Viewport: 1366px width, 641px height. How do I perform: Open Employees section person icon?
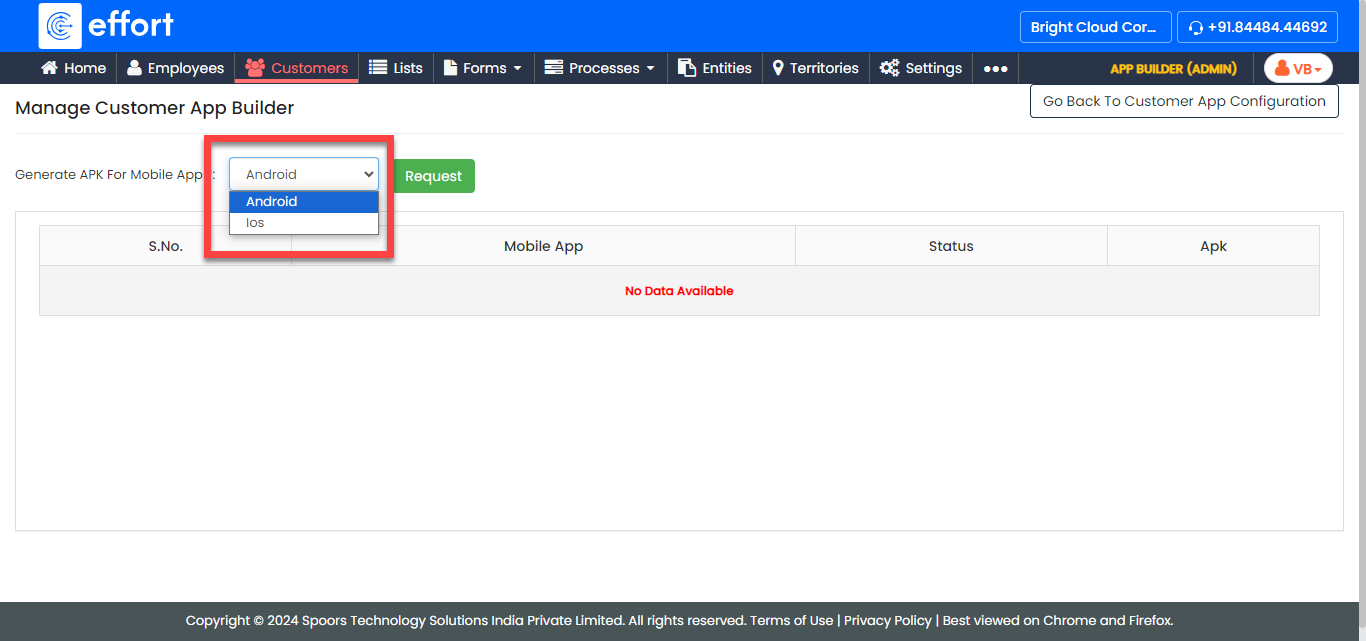pyautogui.click(x=134, y=68)
